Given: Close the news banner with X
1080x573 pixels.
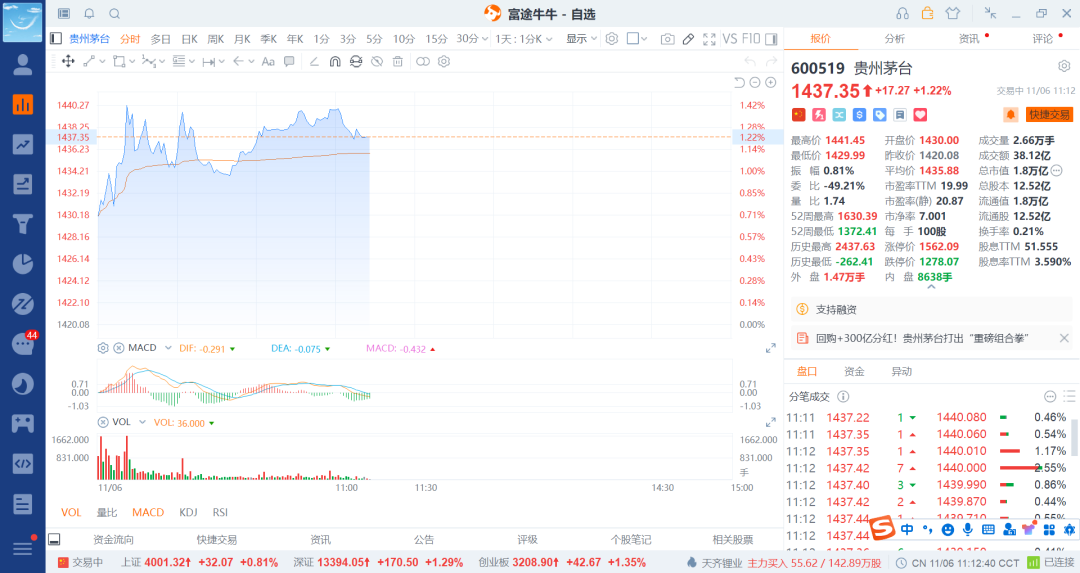Looking at the screenshot, I should tap(1064, 338).
